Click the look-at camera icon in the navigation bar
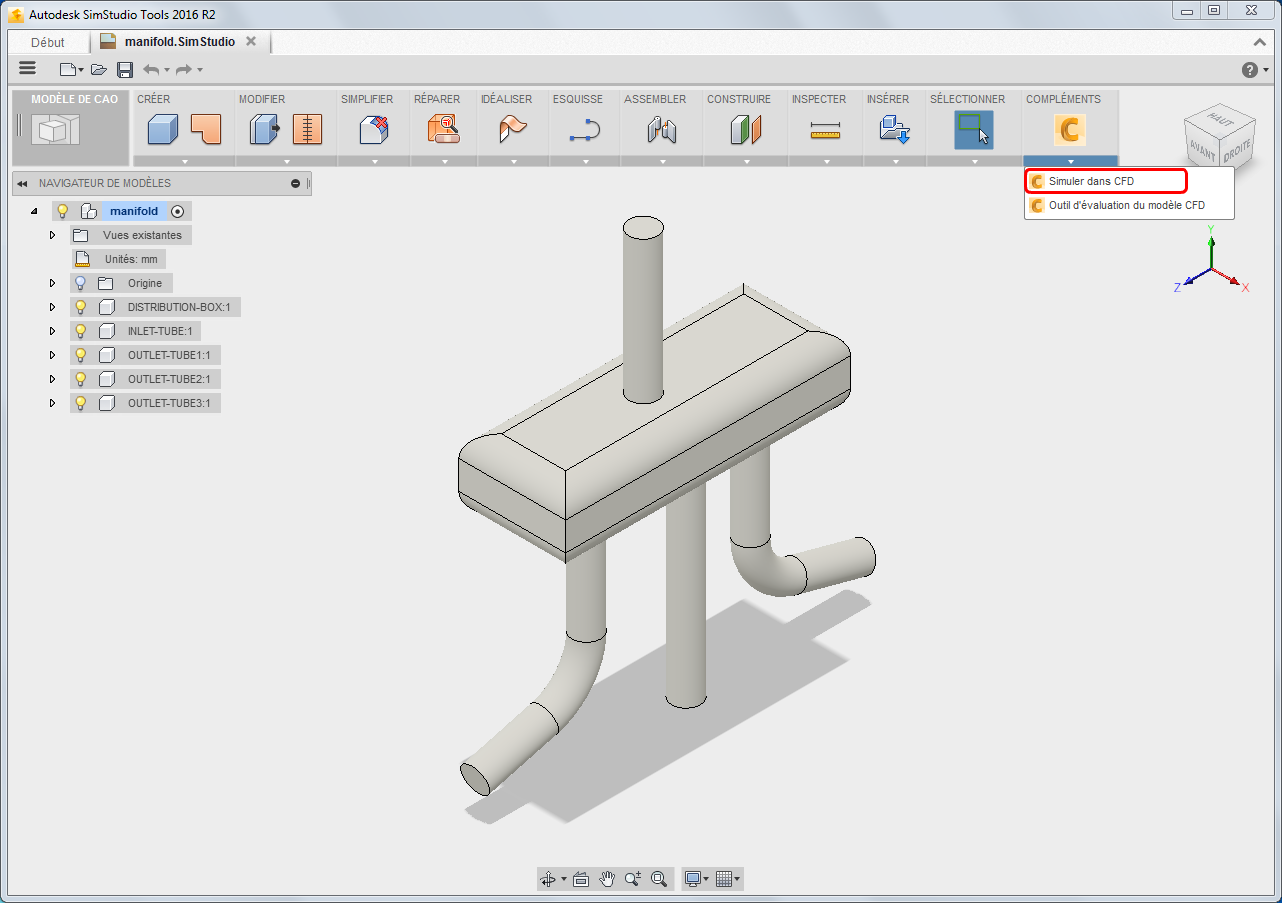Screen dimensions: 1282x903 [x=580, y=879]
